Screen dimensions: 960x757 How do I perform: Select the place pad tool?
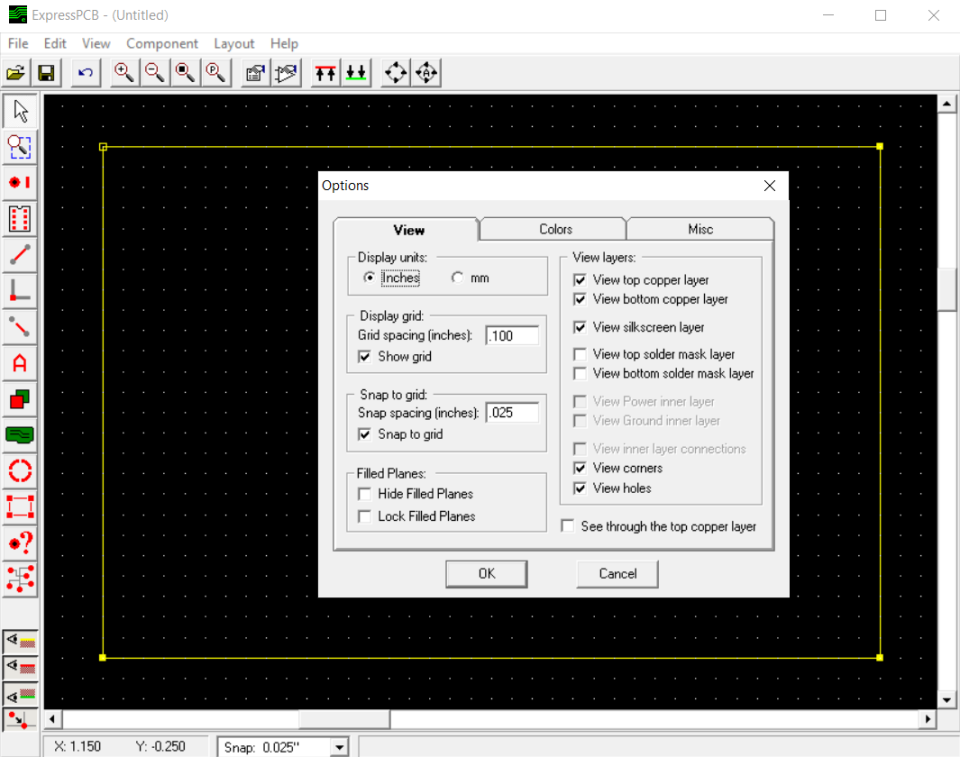click(x=18, y=182)
